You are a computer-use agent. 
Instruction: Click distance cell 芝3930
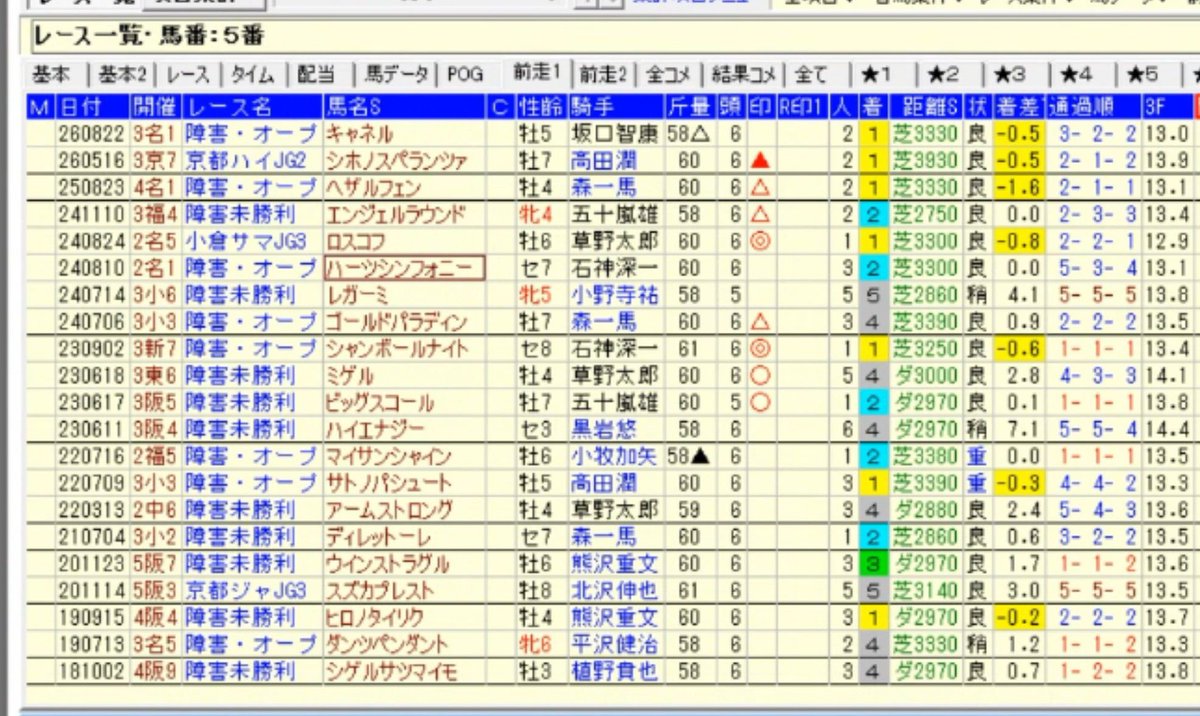tap(925, 160)
